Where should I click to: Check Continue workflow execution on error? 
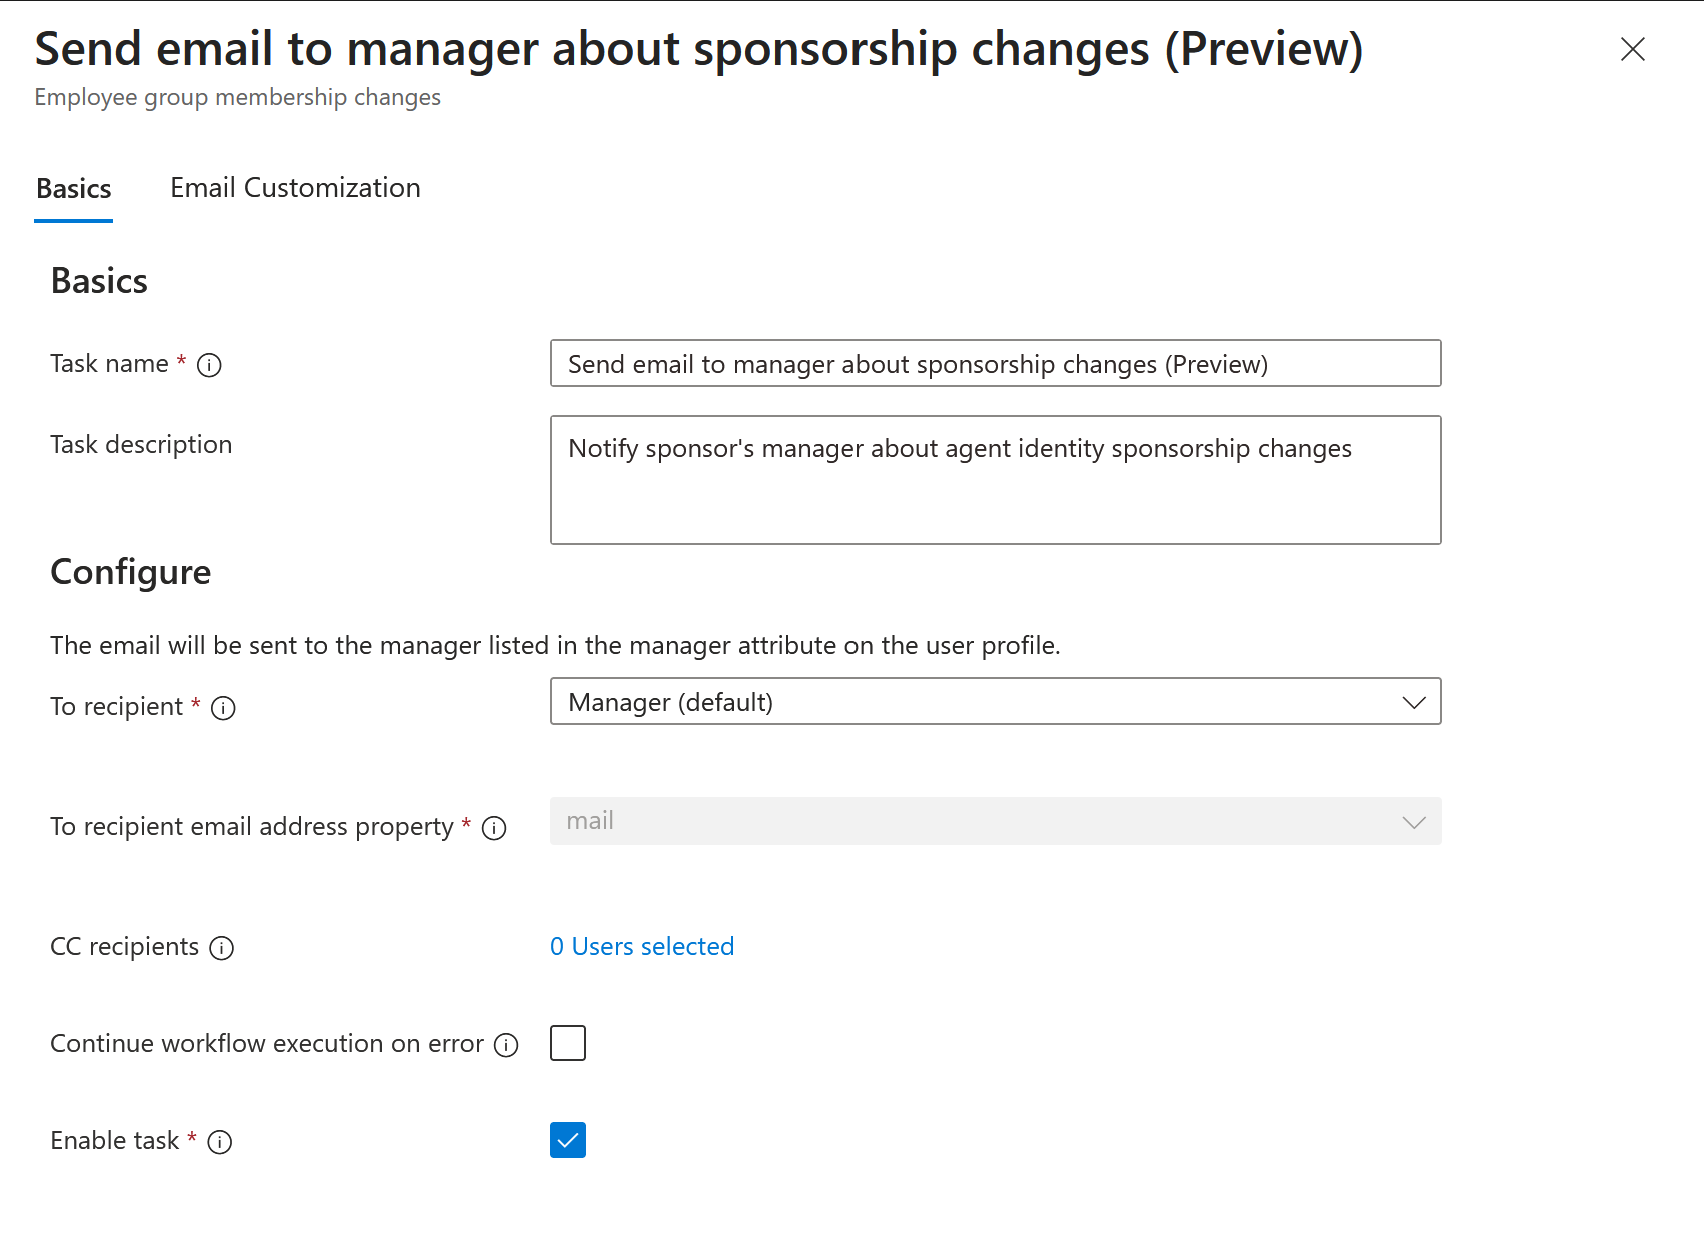pyautogui.click(x=567, y=1042)
